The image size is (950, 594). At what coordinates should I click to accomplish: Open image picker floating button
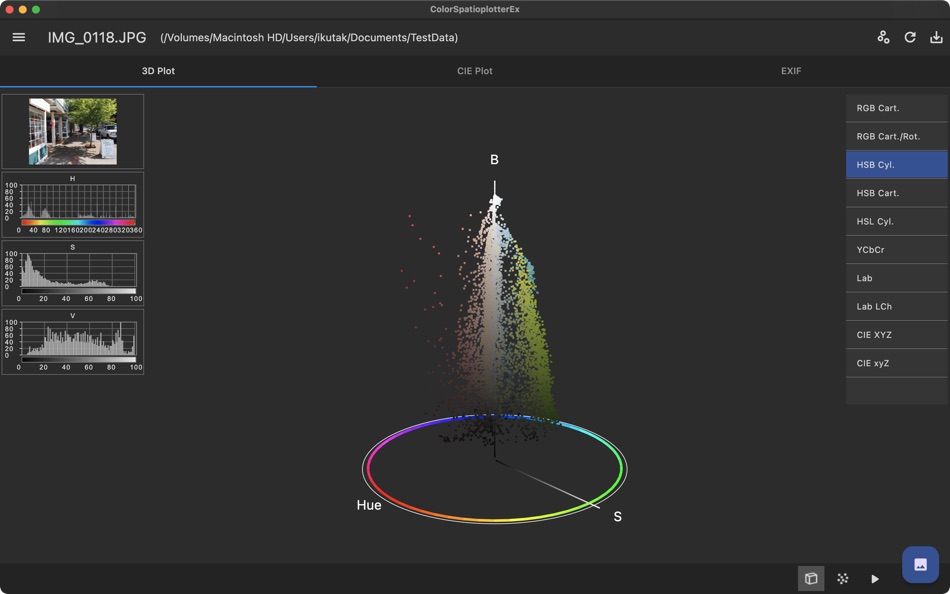(920, 564)
